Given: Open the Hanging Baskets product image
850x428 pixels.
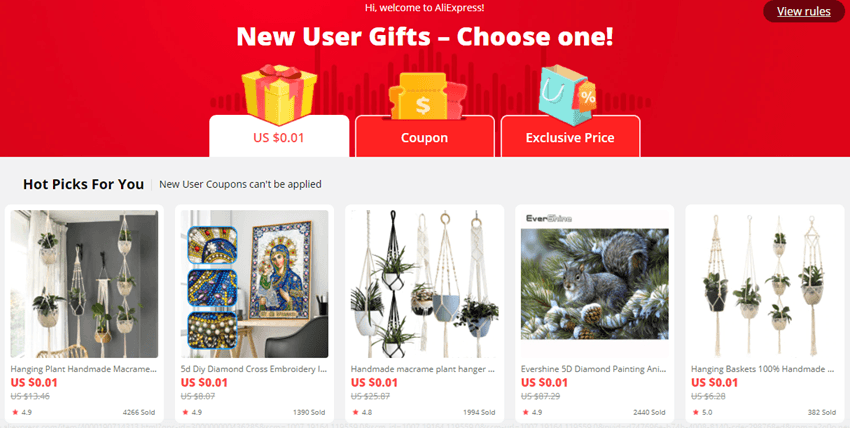Looking at the screenshot, I should (764, 284).
